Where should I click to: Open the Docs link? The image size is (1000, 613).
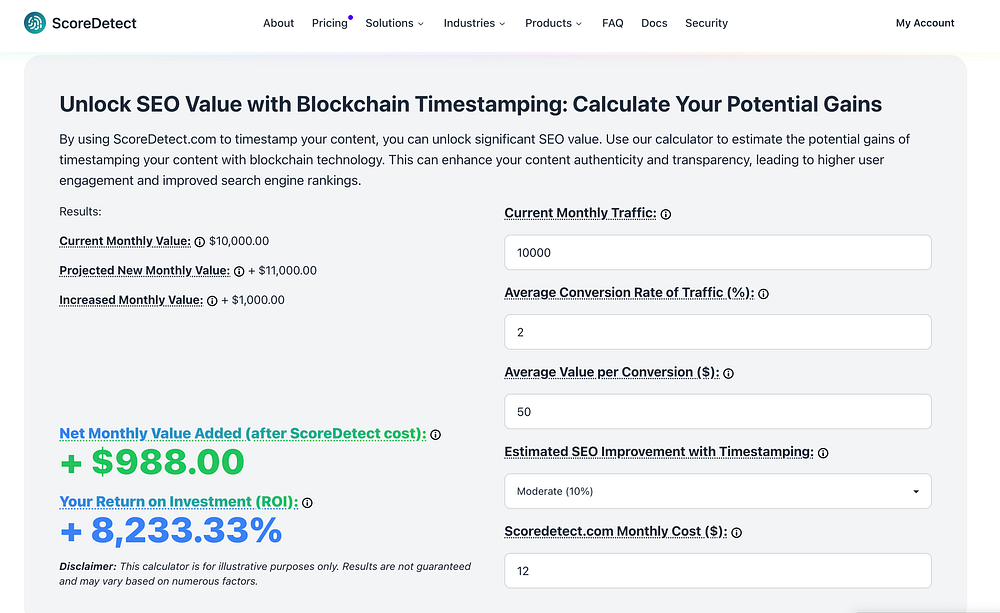tap(654, 23)
